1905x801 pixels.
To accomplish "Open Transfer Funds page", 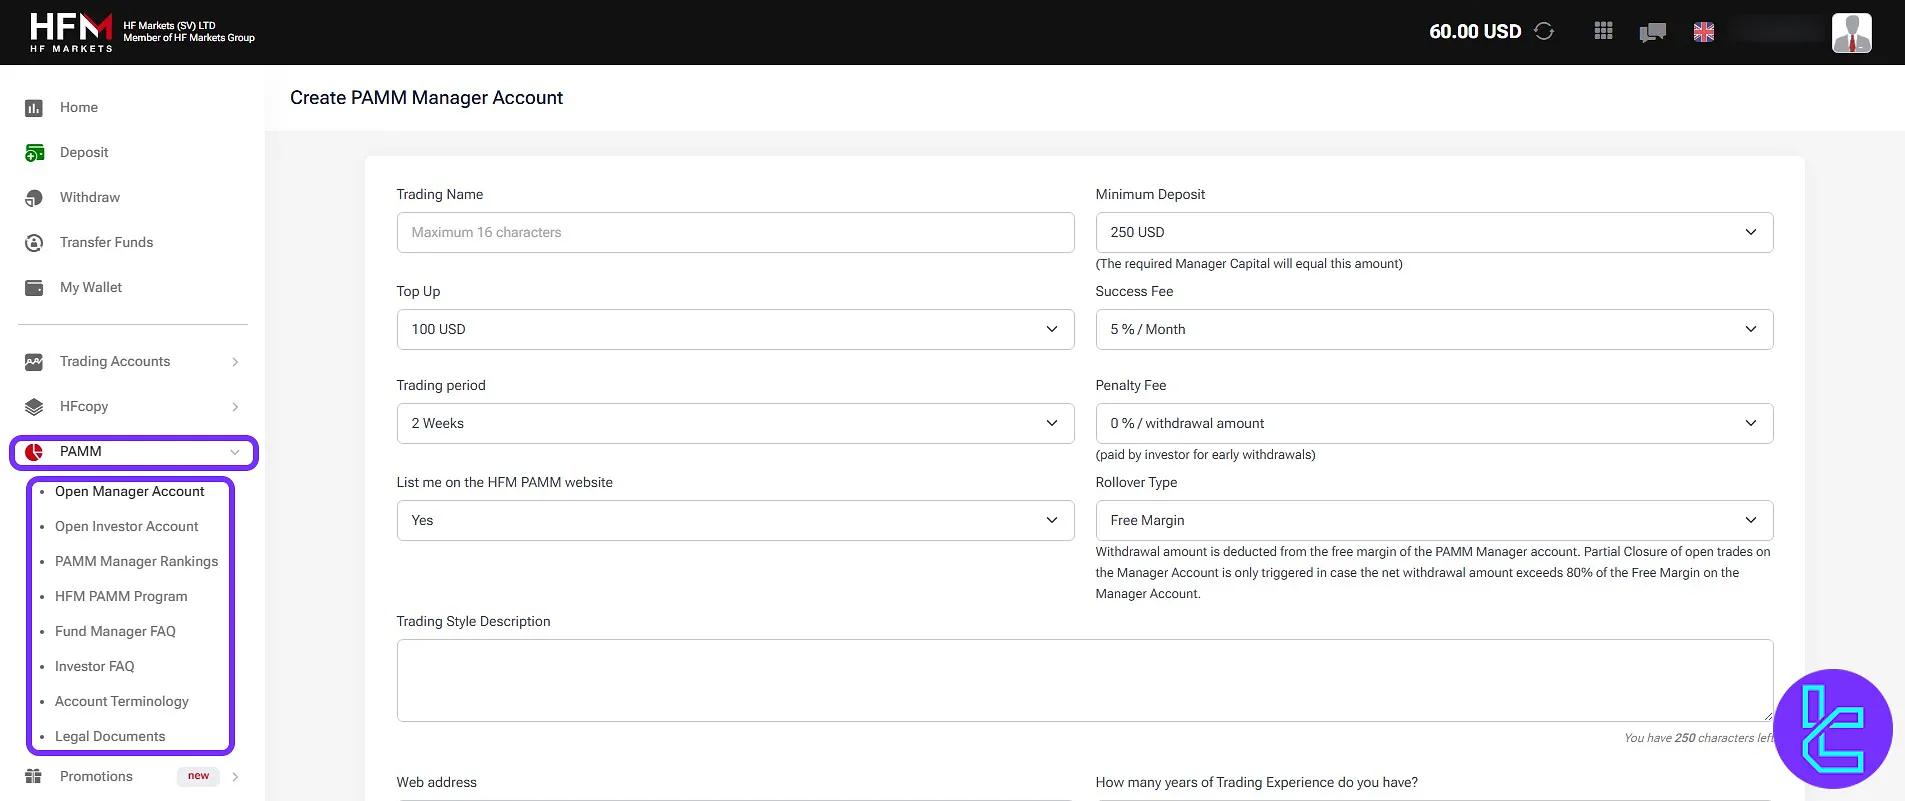I will click(106, 242).
